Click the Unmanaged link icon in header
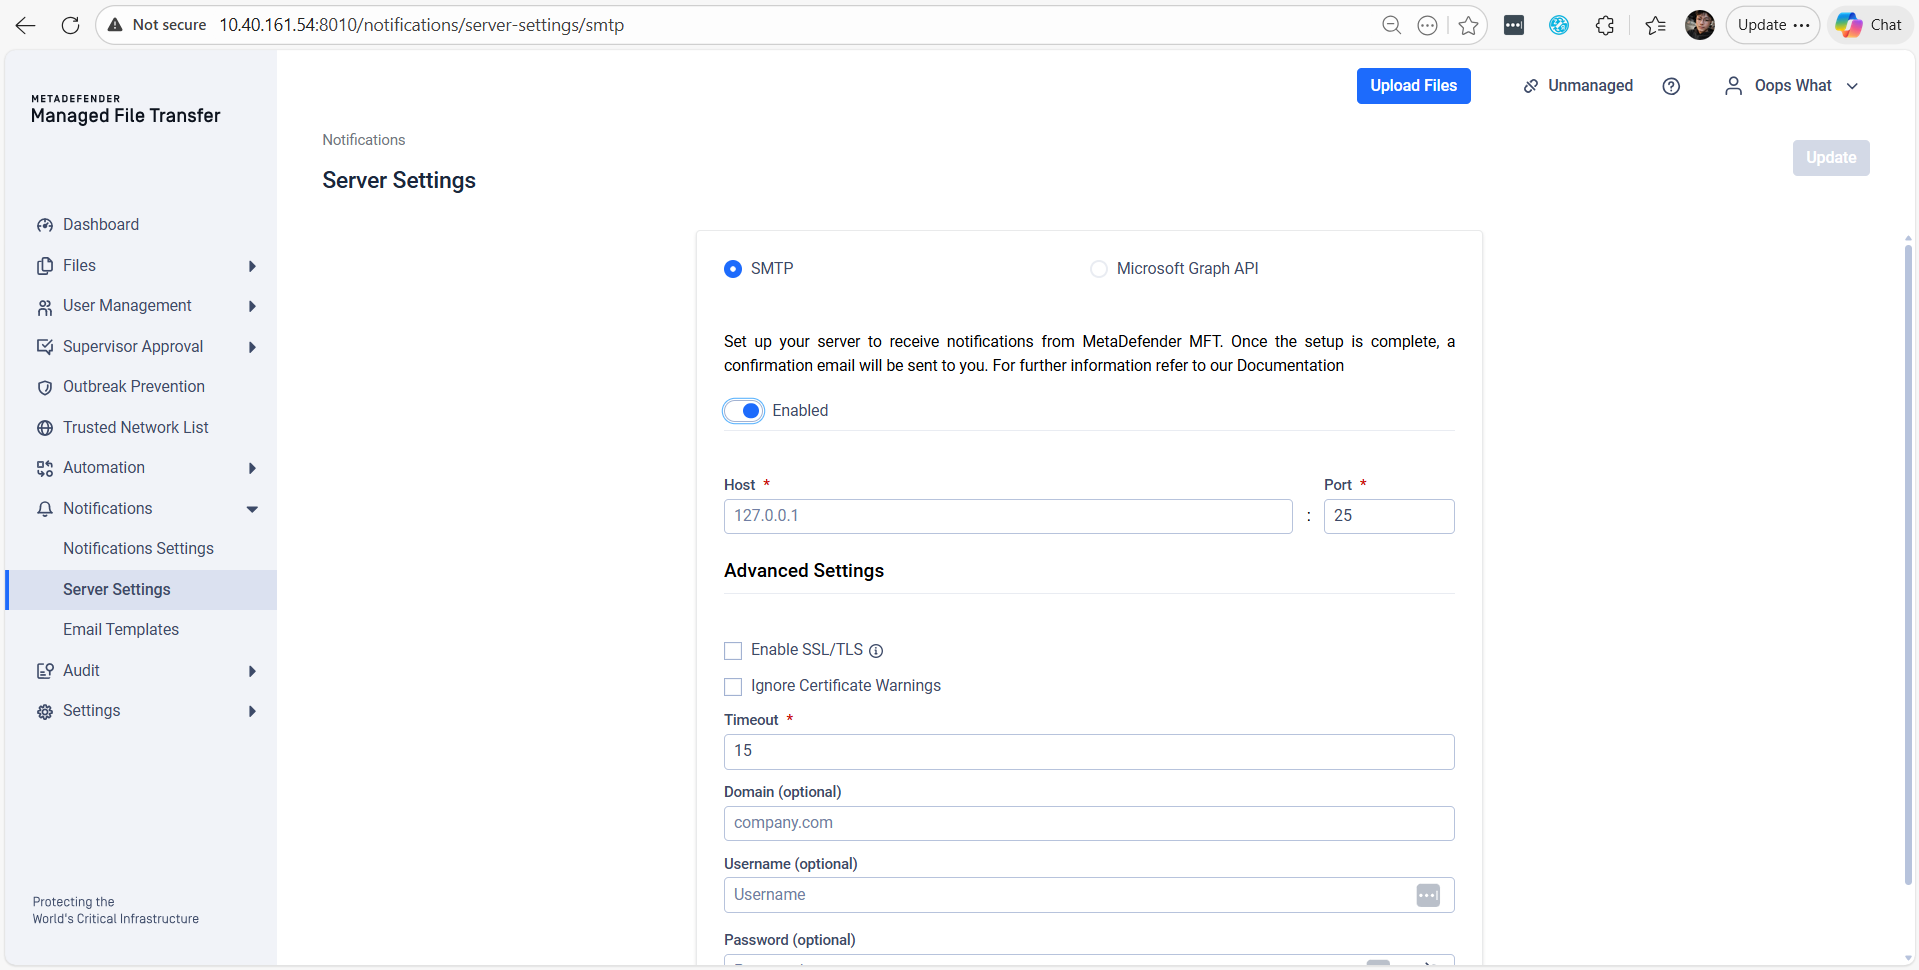This screenshot has width=1919, height=970. [x=1531, y=86]
